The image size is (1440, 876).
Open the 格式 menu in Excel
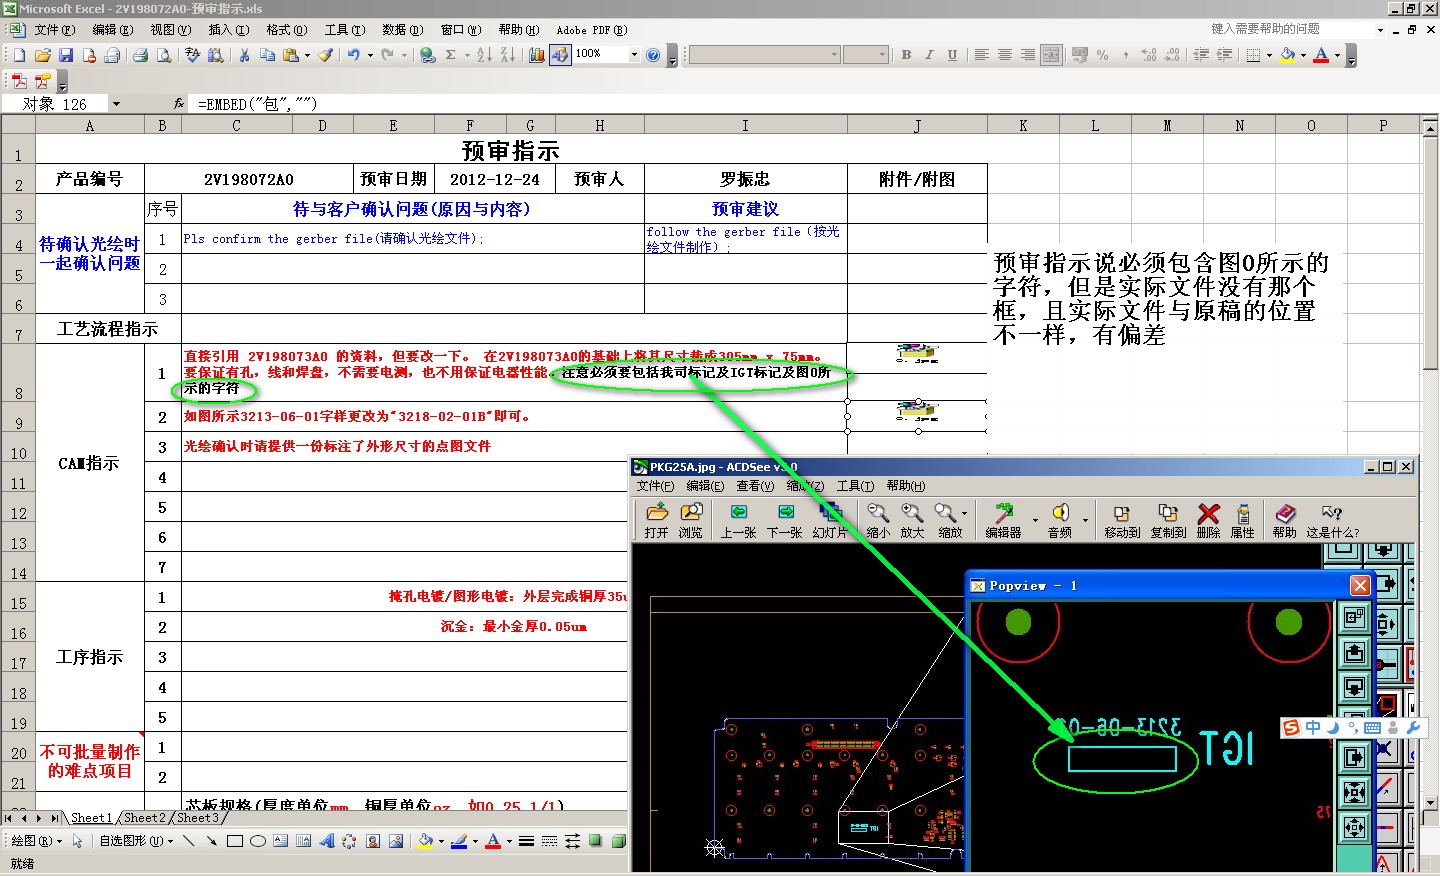pyautogui.click(x=286, y=30)
